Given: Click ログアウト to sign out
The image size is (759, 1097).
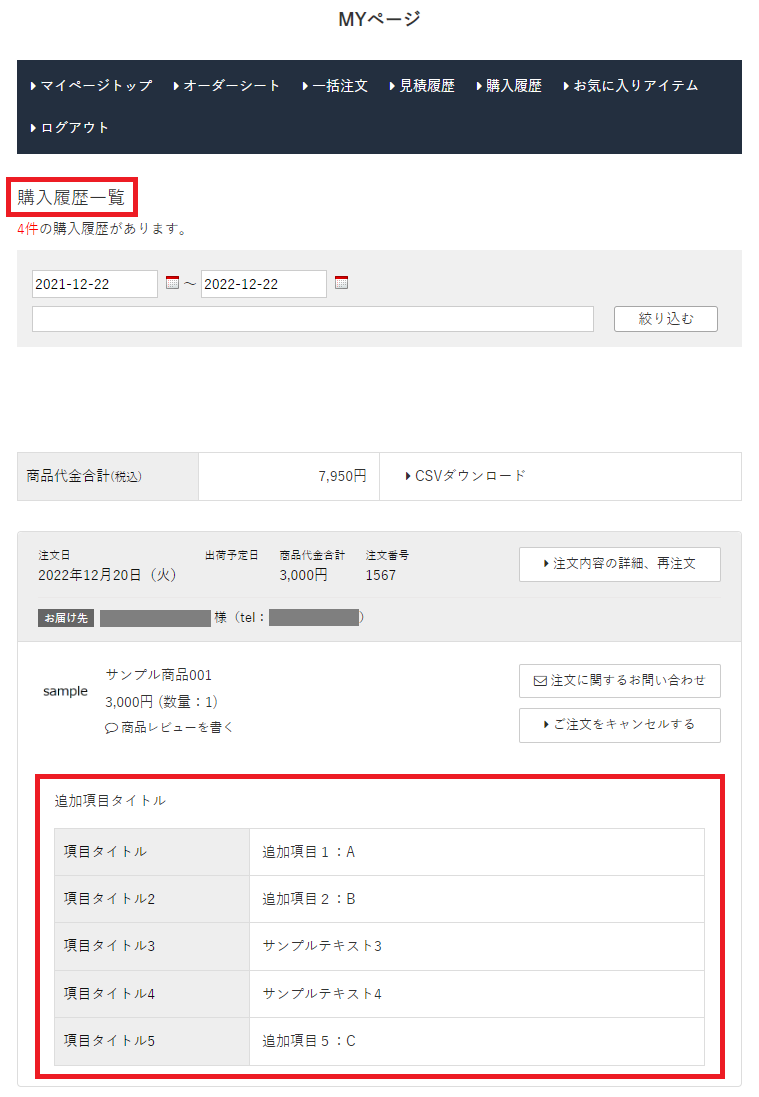Looking at the screenshot, I should pyautogui.click(x=70, y=128).
